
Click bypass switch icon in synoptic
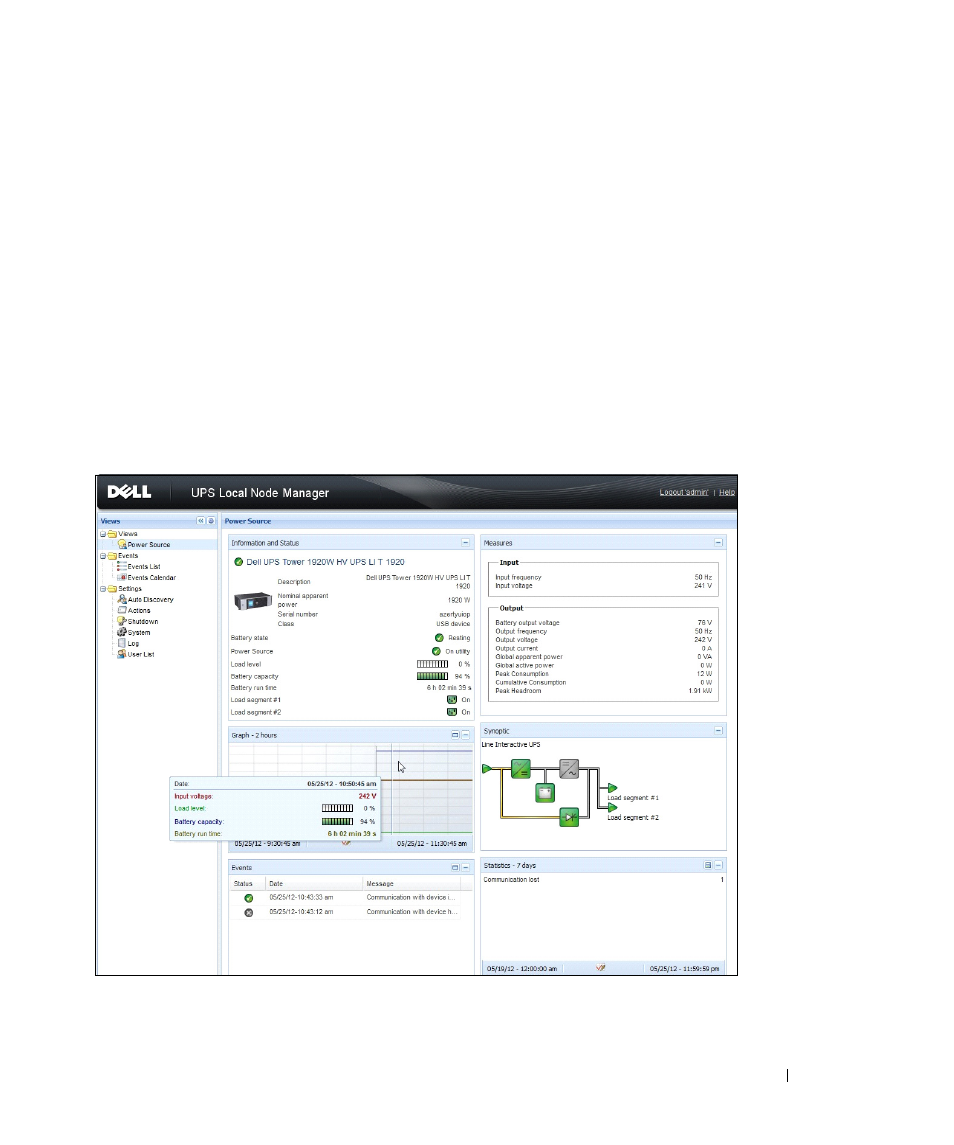click(x=569, y=816)
